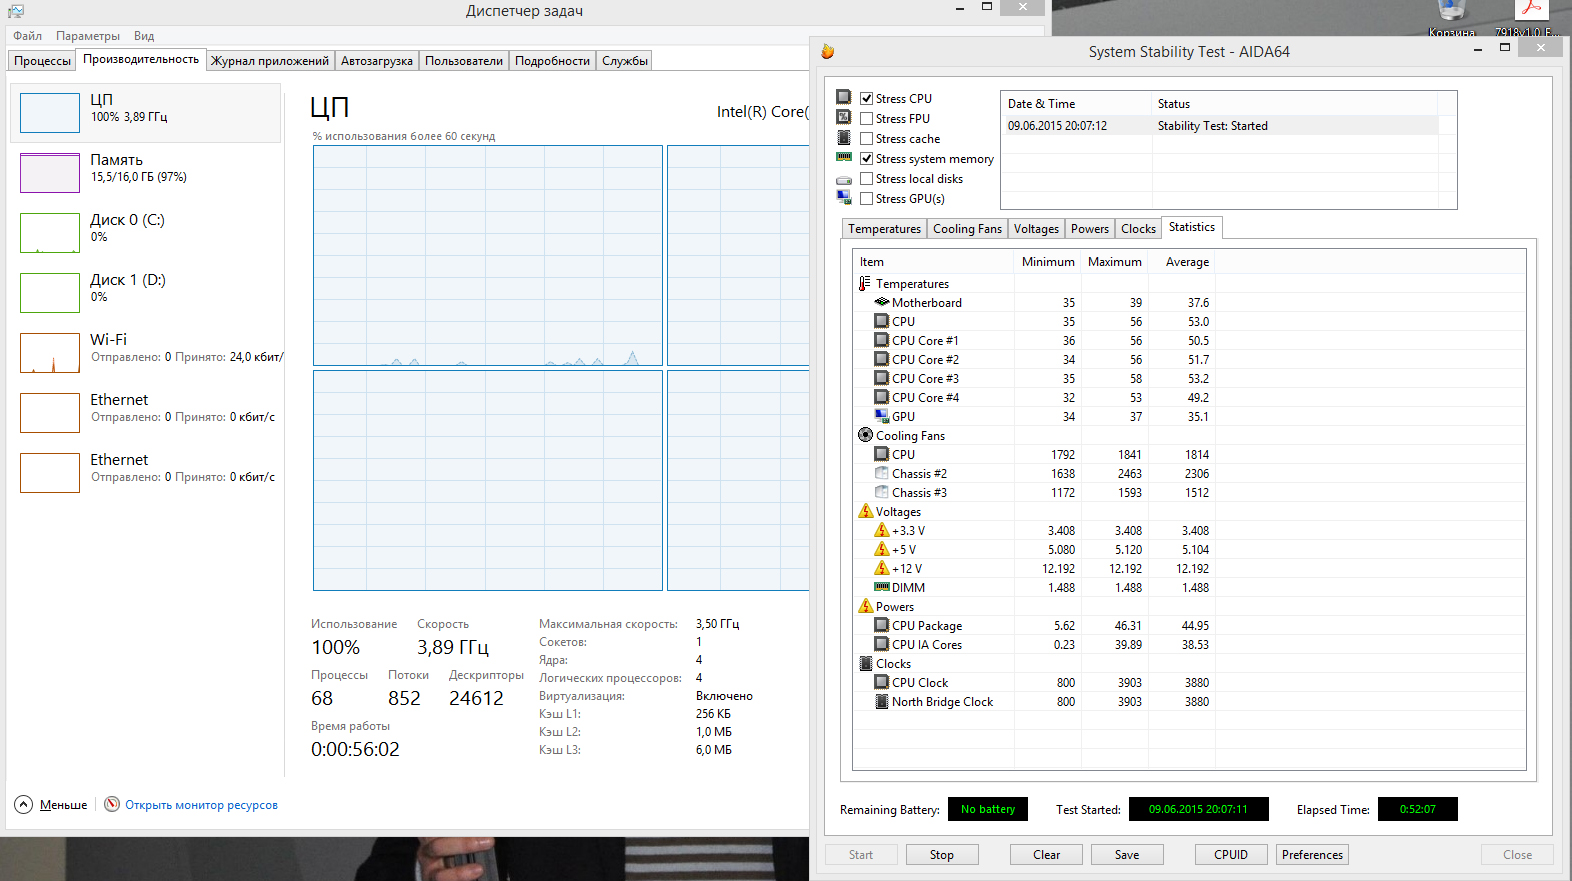Click the Voltages warning triangle icon
1572x881 pixels.
(865, 511)
